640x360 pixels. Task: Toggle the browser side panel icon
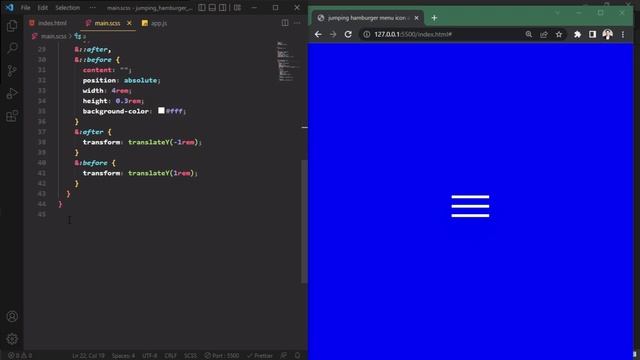pyautogui.click(x=592, y=34)
